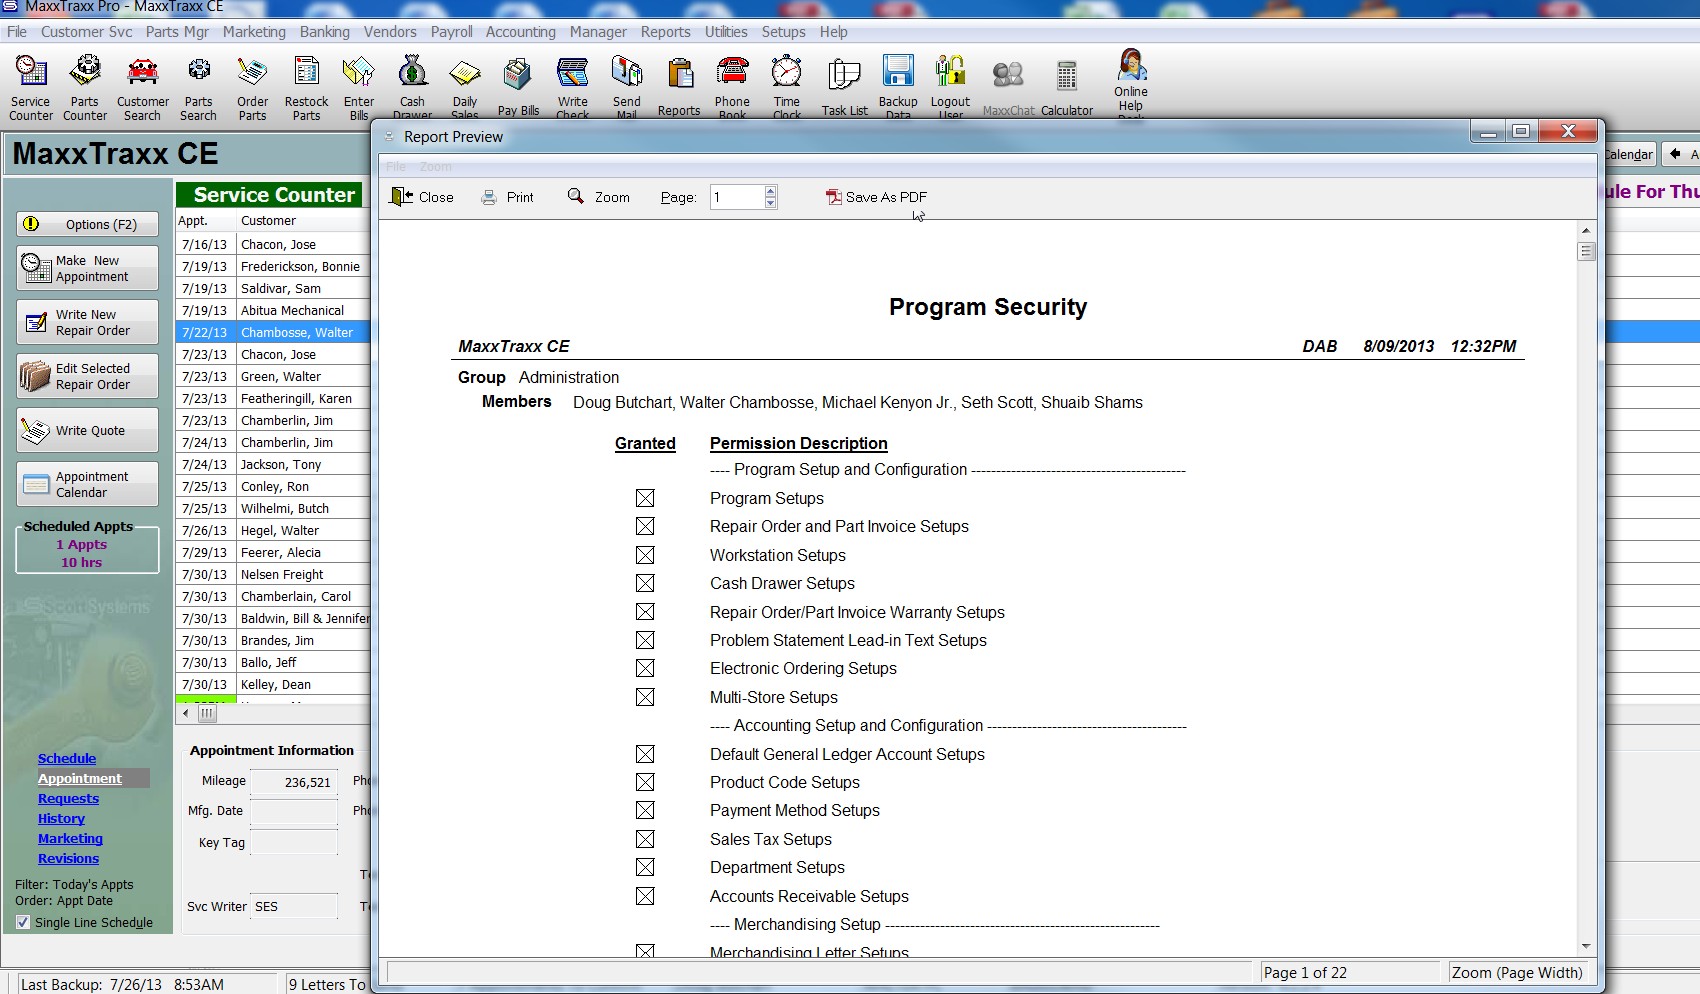Image resolution: width=1700 pixels, height=994 pixels.
Task: Increase page number with spinner up arrow
Action: (x=770, y=190)
